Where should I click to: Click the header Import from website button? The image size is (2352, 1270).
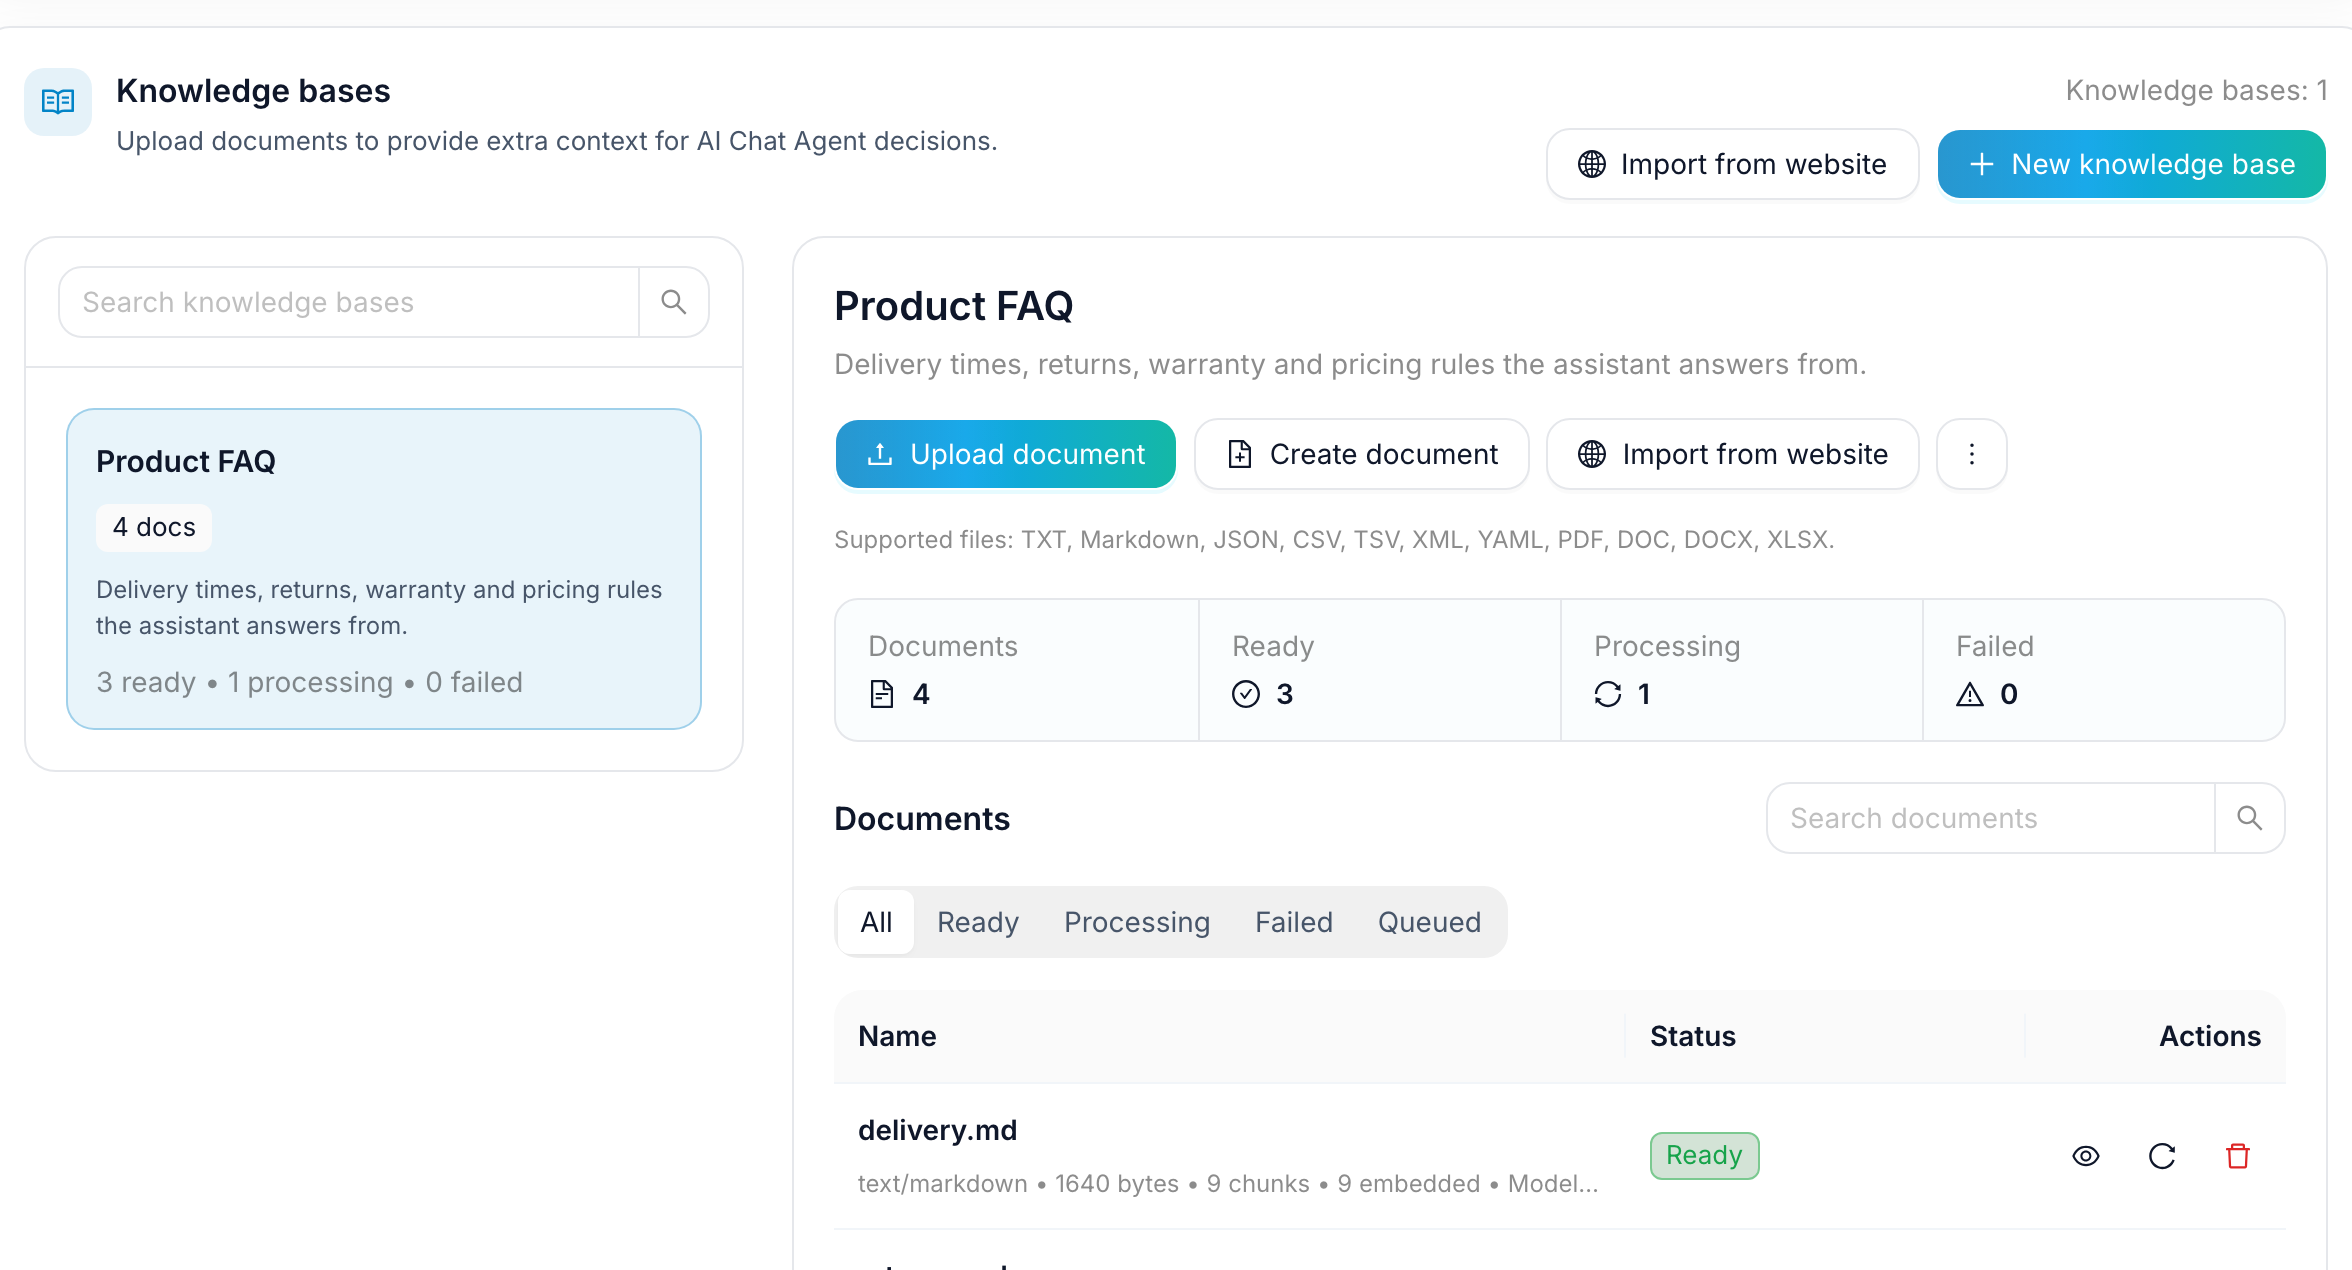coord(1733,164)
